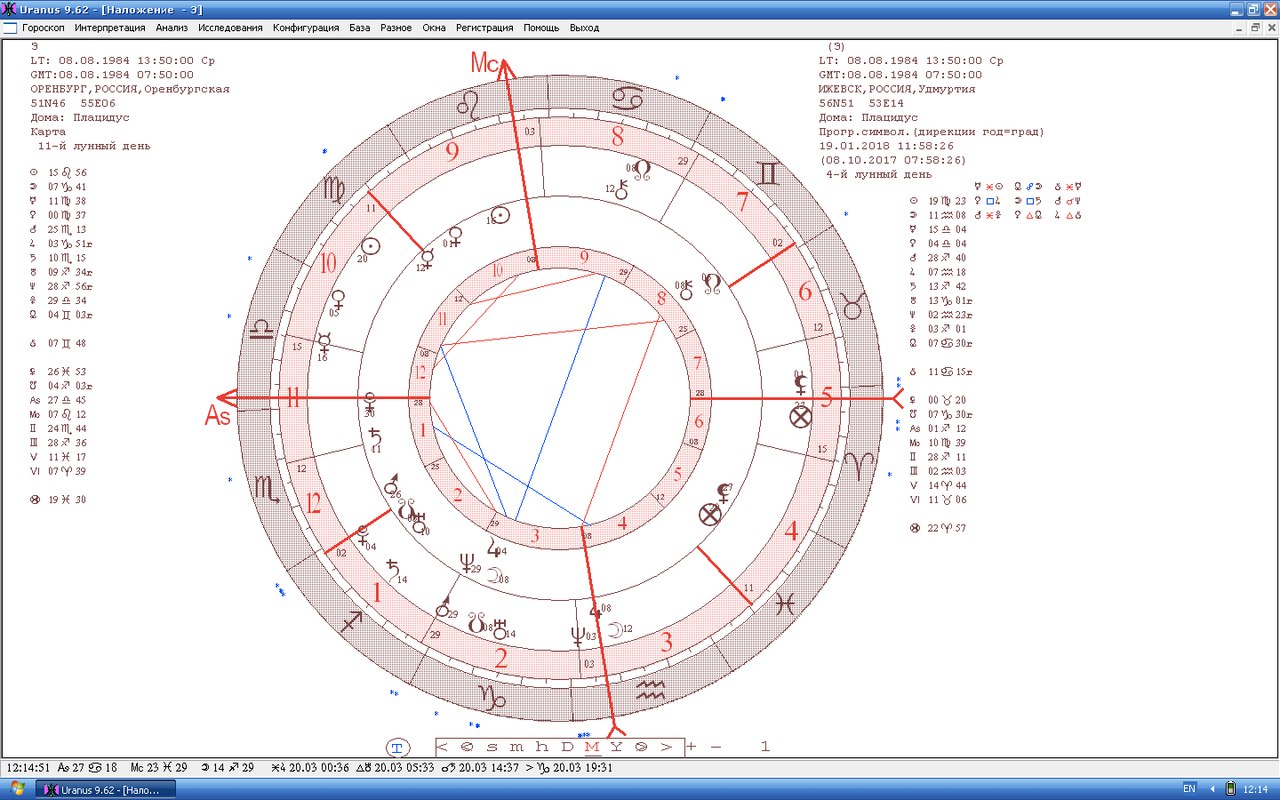Open the Интерпретация menu
1280x800 pixels.
click(109, 28)
